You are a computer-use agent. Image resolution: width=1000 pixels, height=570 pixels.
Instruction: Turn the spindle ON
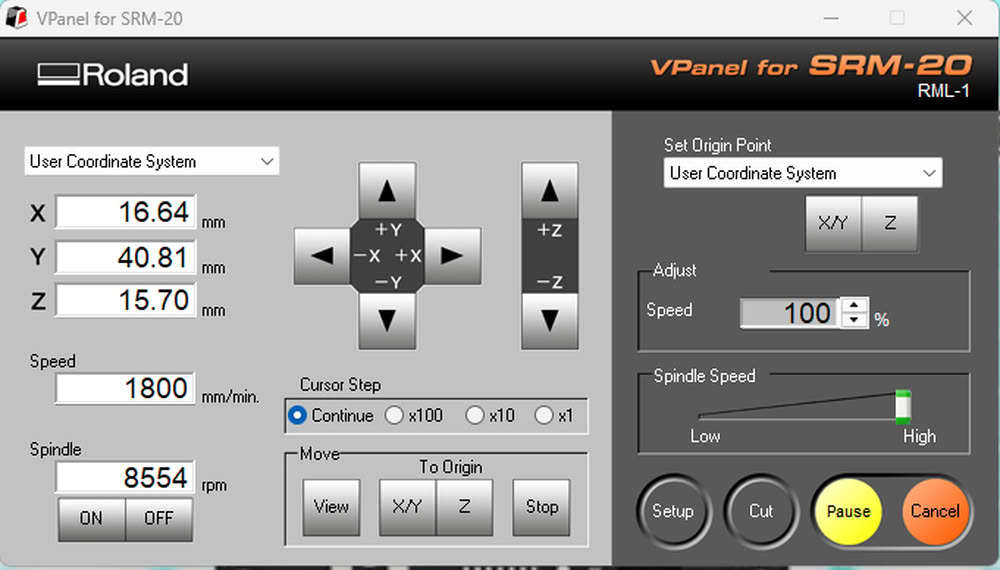pyautogui.click(x=91, y=518)
